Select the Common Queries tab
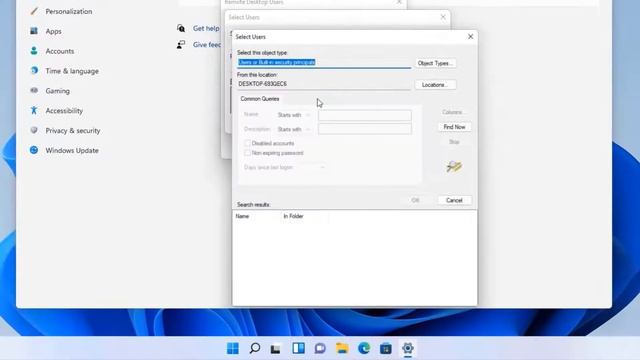 (260, 99)
